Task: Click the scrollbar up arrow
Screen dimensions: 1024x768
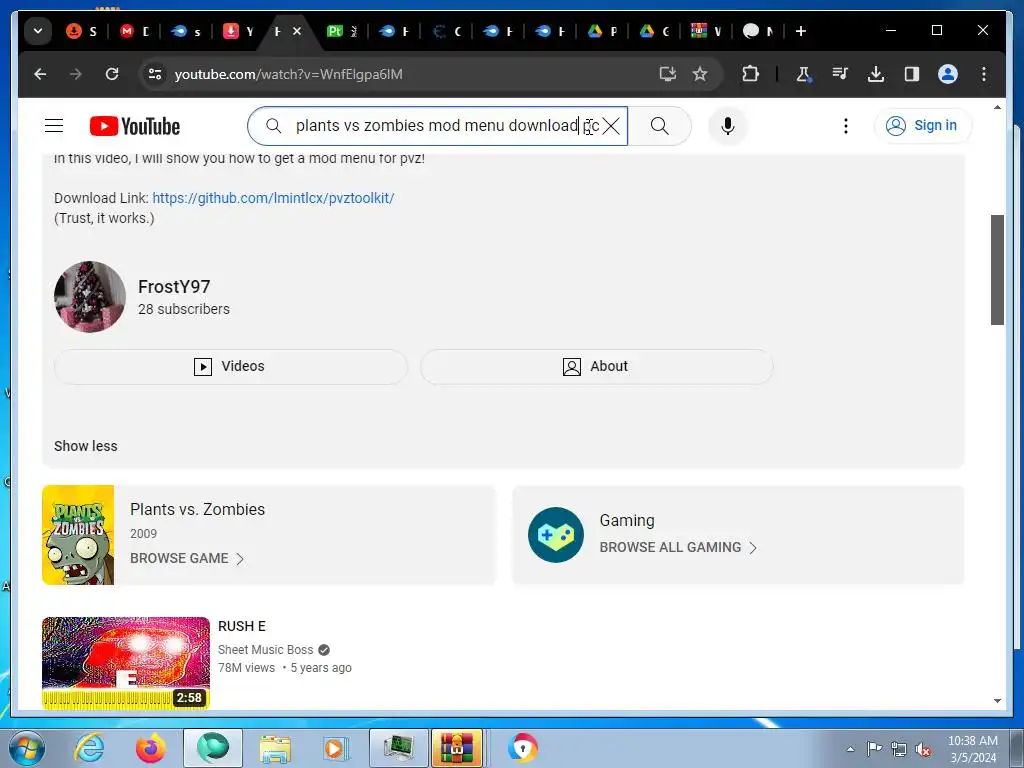Action: [x=997, y=106]
